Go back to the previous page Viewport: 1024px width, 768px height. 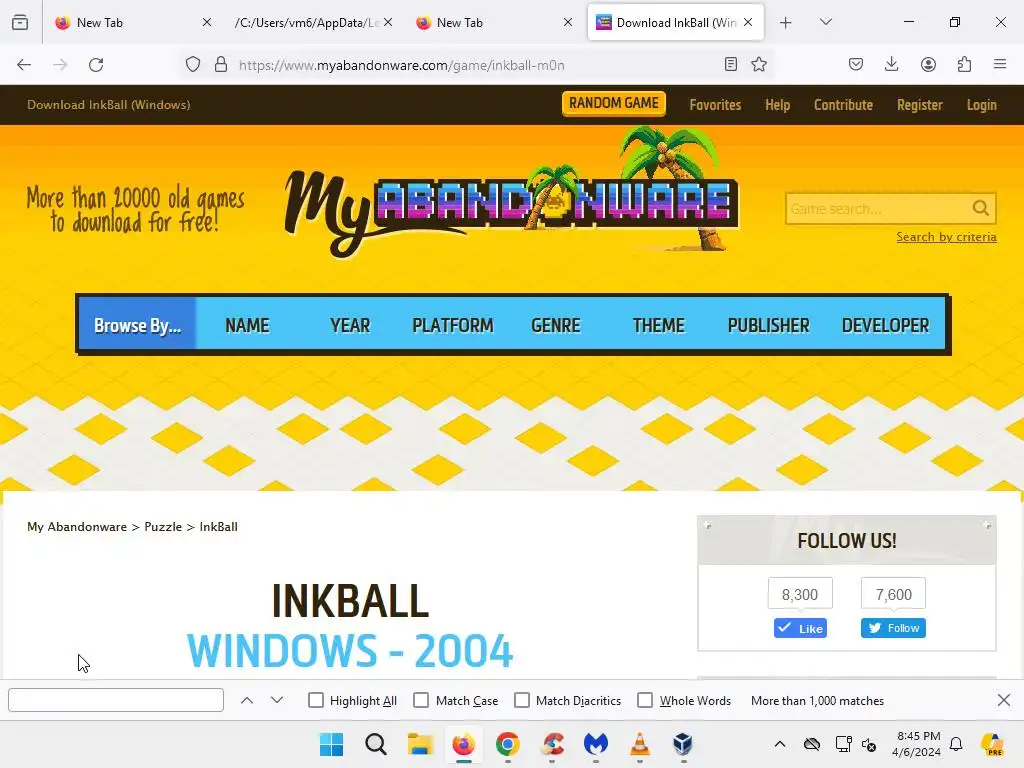24,65
